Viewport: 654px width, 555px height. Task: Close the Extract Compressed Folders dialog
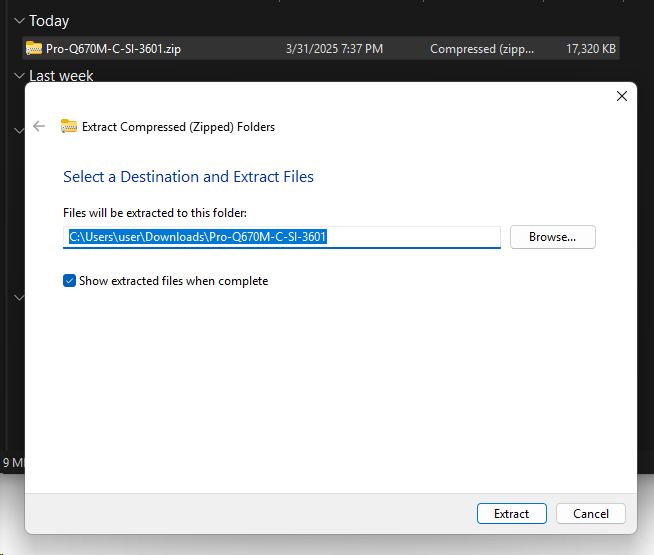pyautogui.click(x=622, y=96)
